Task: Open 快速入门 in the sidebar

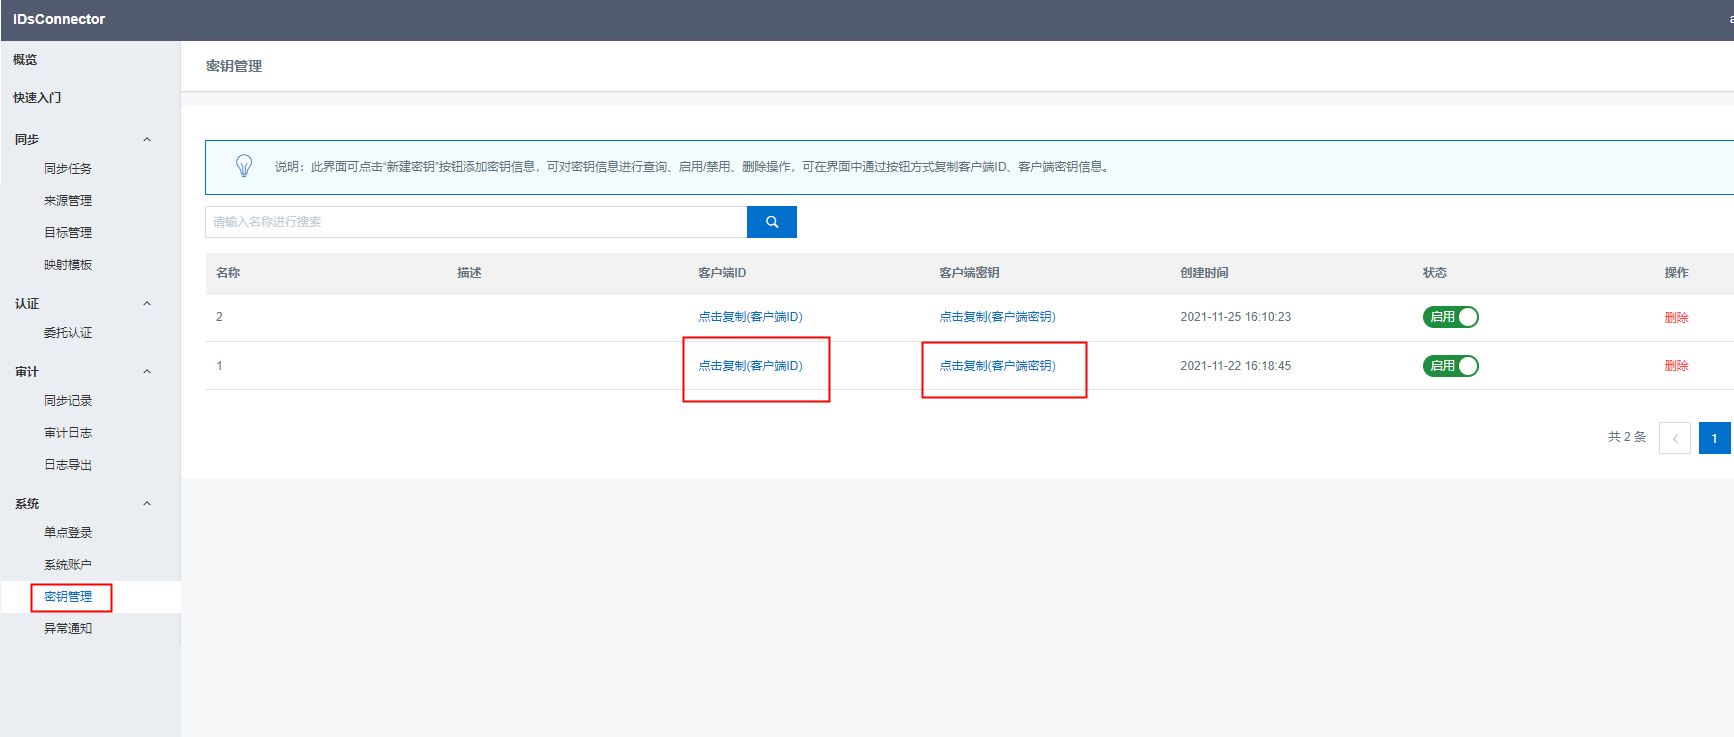Action: [37, 98]
